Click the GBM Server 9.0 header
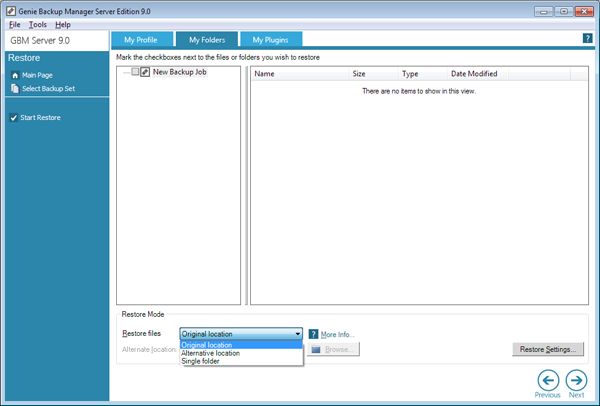The image size is (600, 406). click(x=40, y=41)
